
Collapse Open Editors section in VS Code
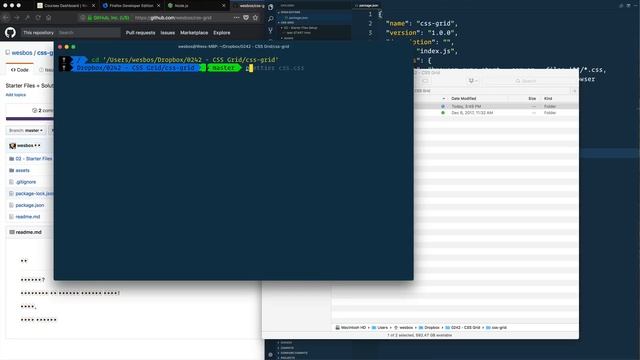coord(290,12)
